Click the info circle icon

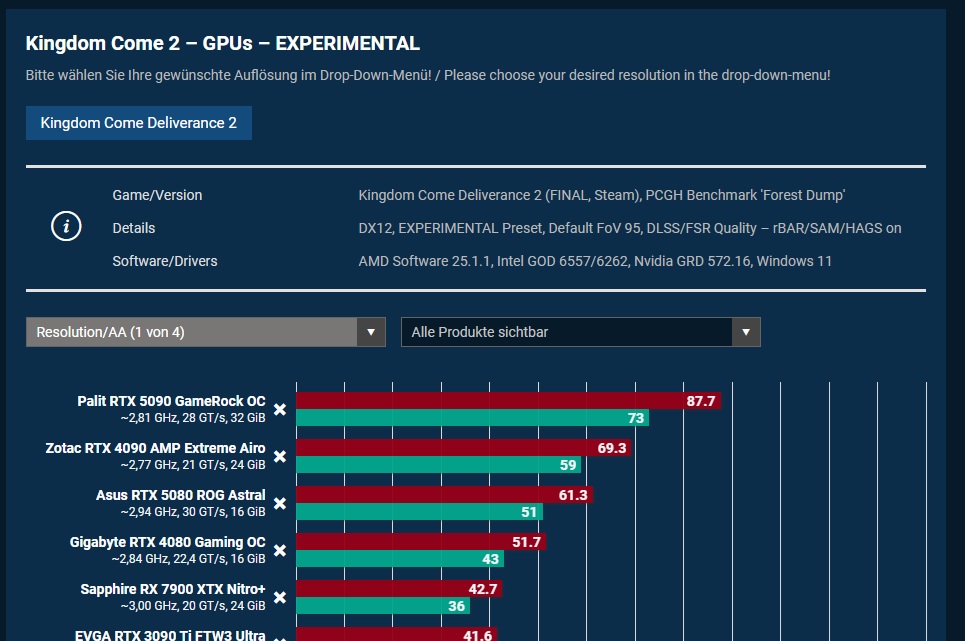click(66, 226)
